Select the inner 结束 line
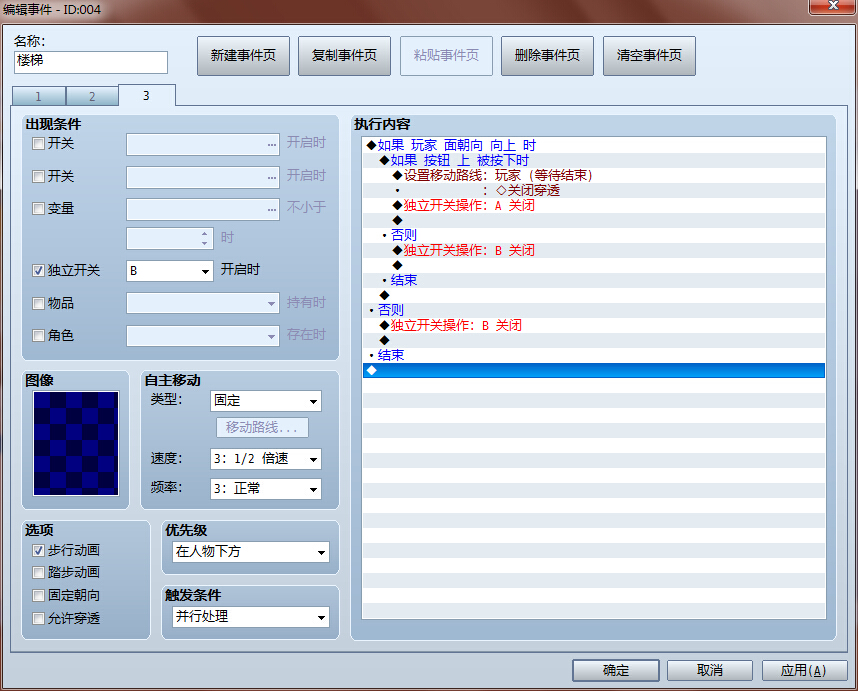The width and height of the screenshot is (858, 691). coord(594,280)
